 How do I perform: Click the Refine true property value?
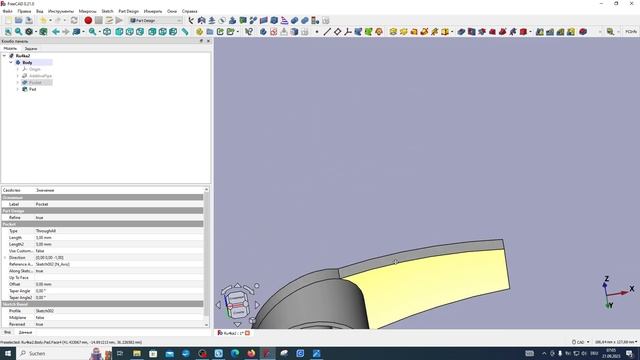118,218
